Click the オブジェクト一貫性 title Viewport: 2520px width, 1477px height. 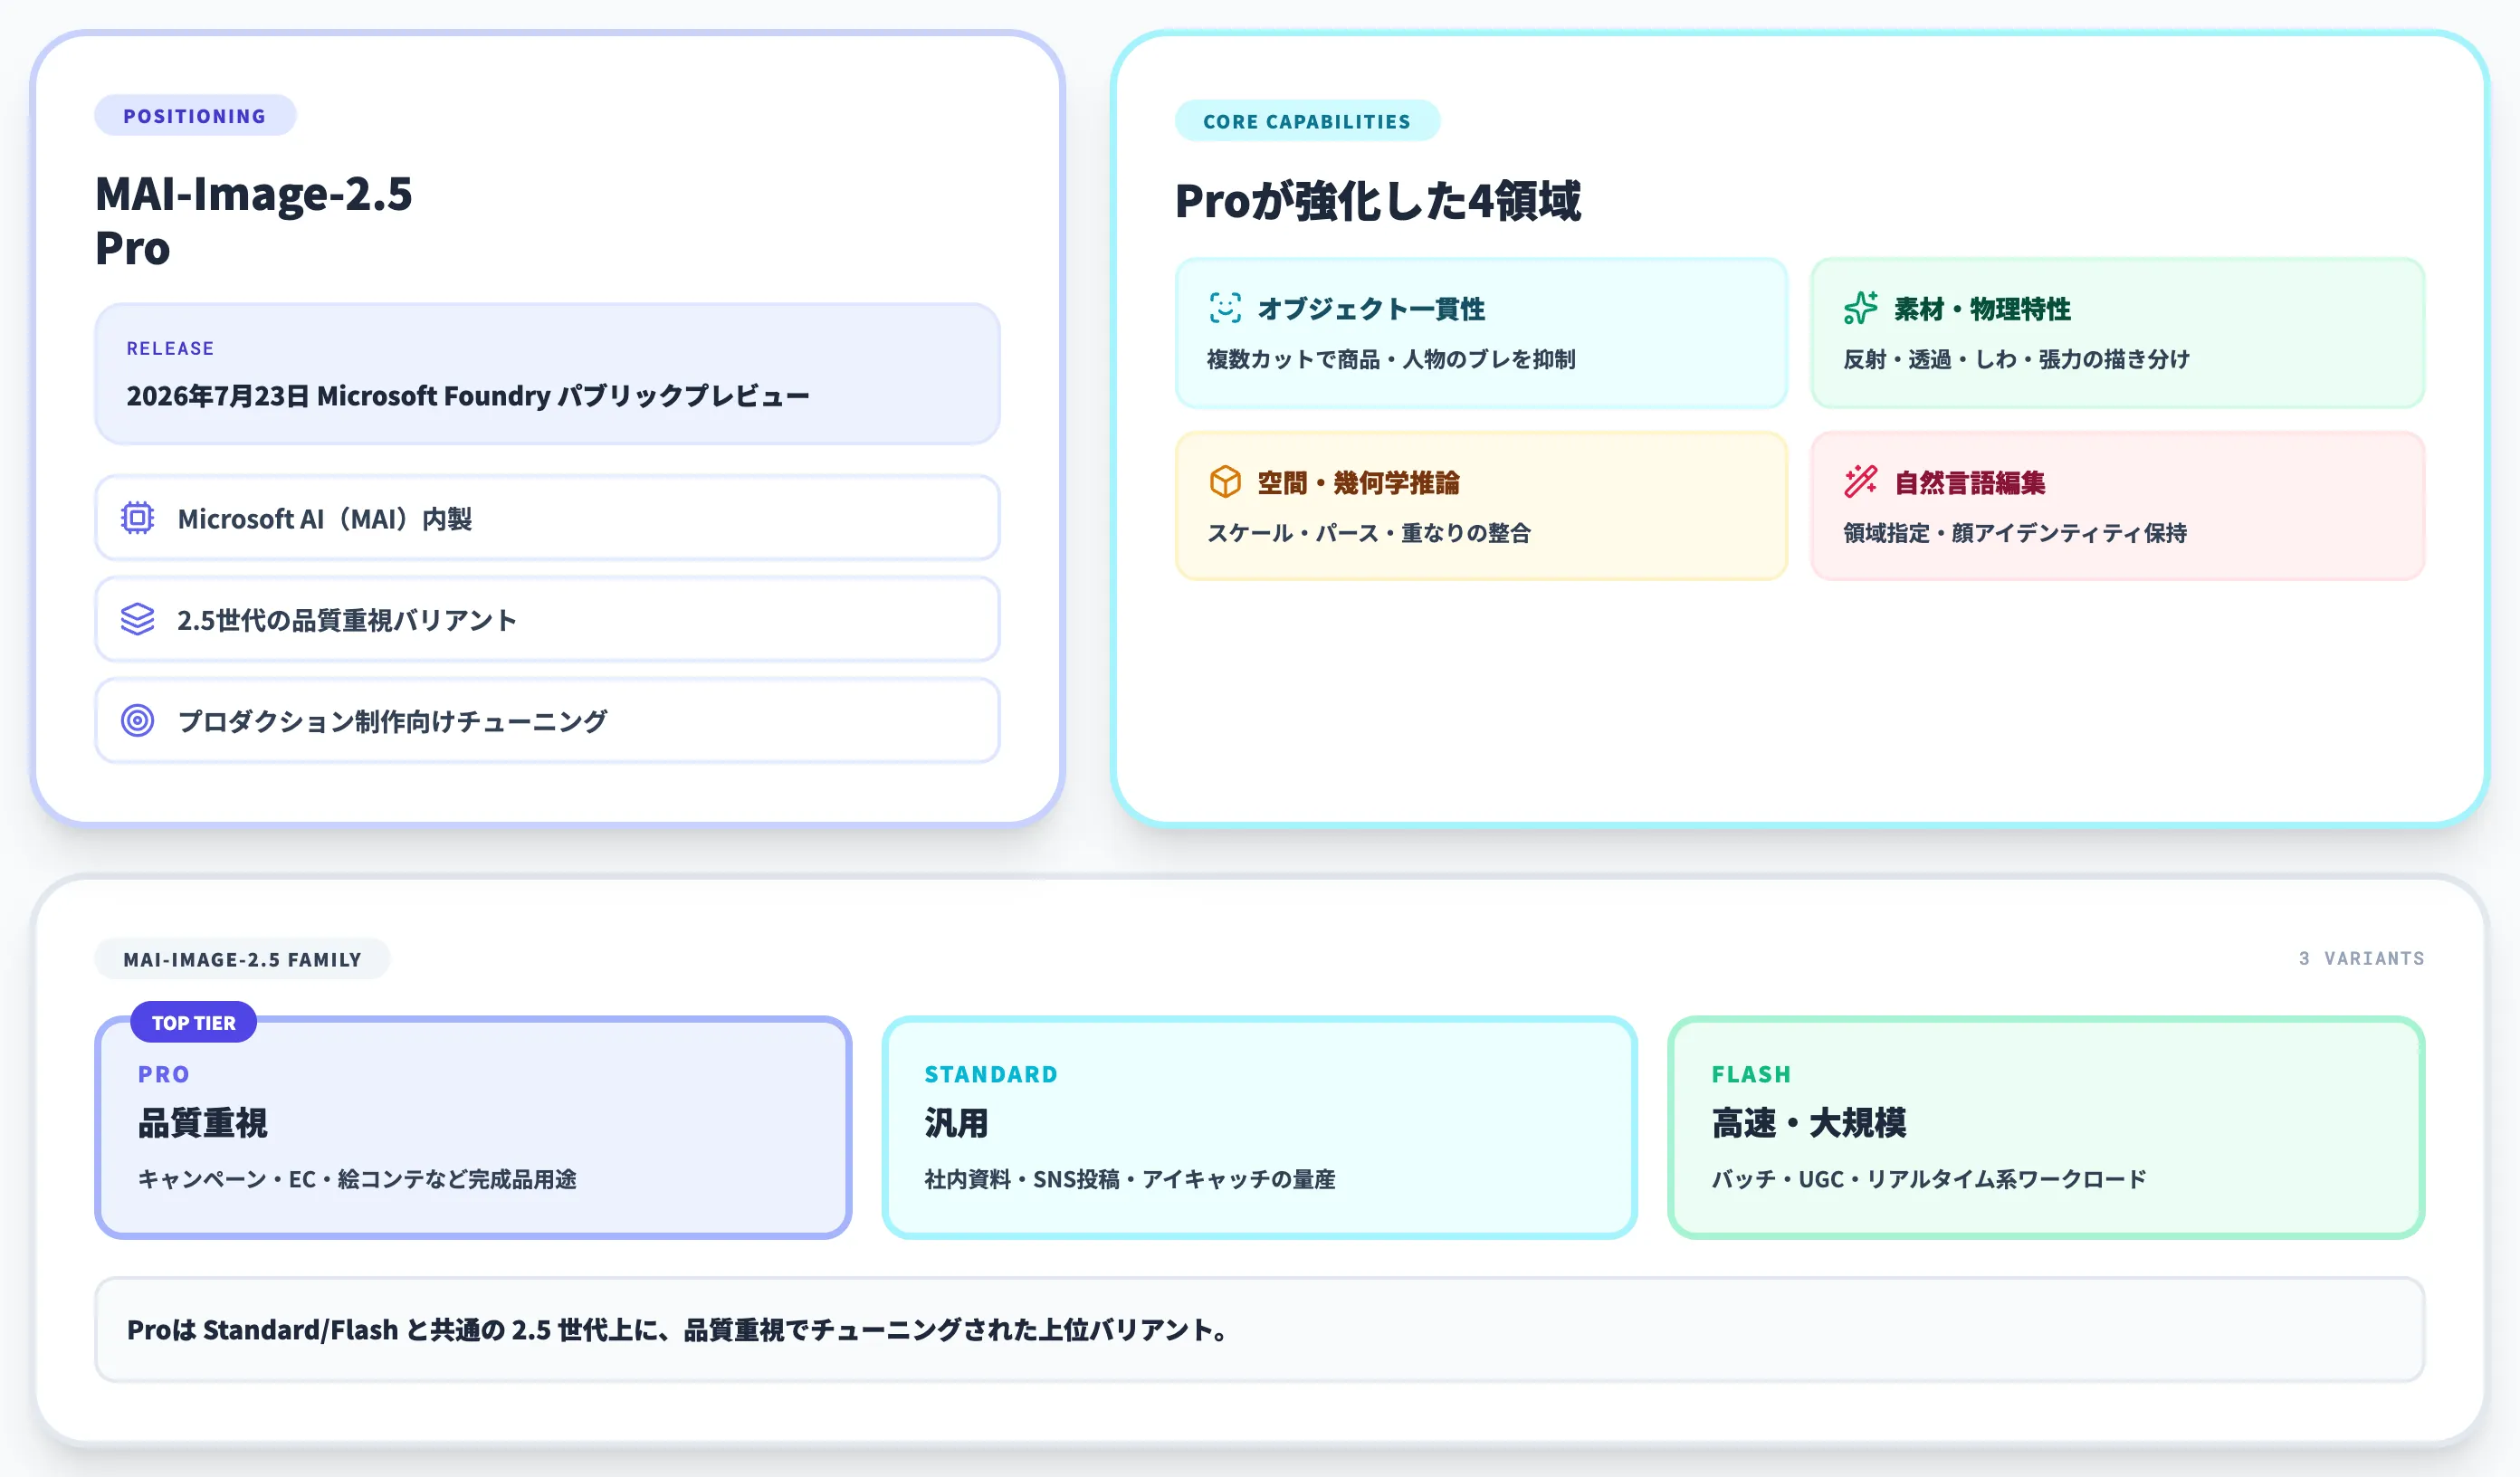coord(1371,309)
